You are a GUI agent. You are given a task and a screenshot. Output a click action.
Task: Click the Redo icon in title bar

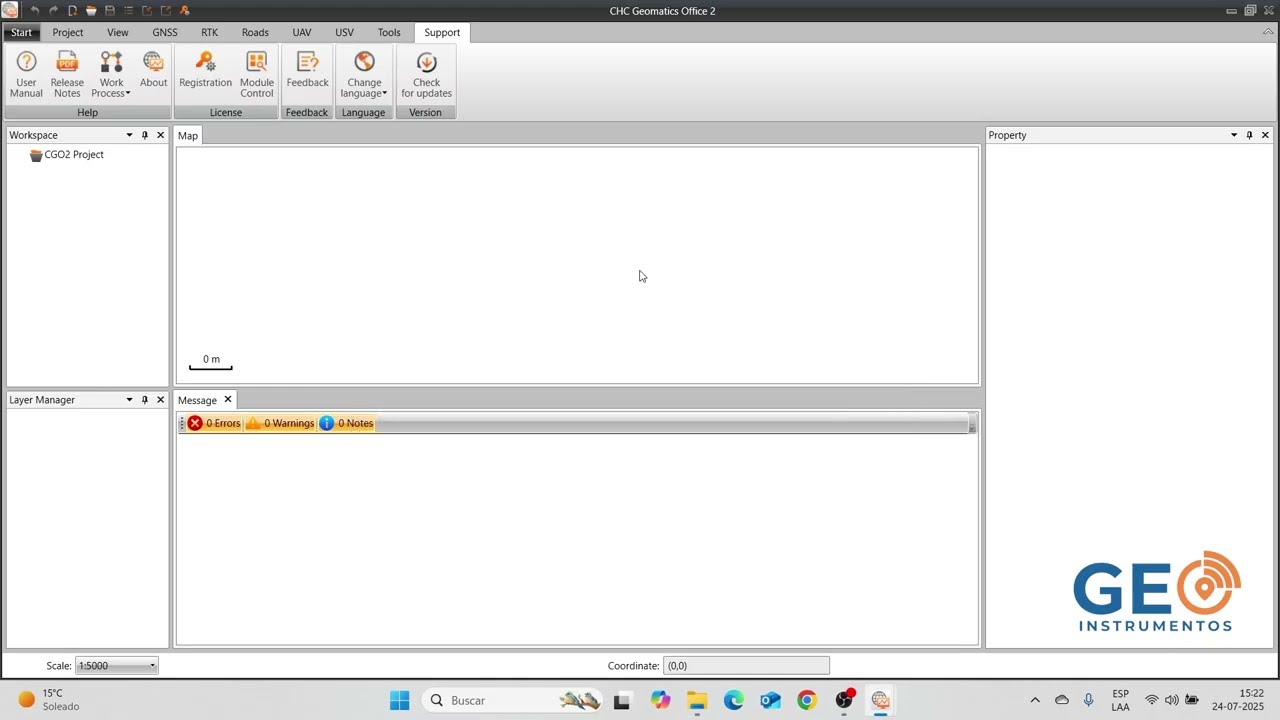click(x=54, y=10)
